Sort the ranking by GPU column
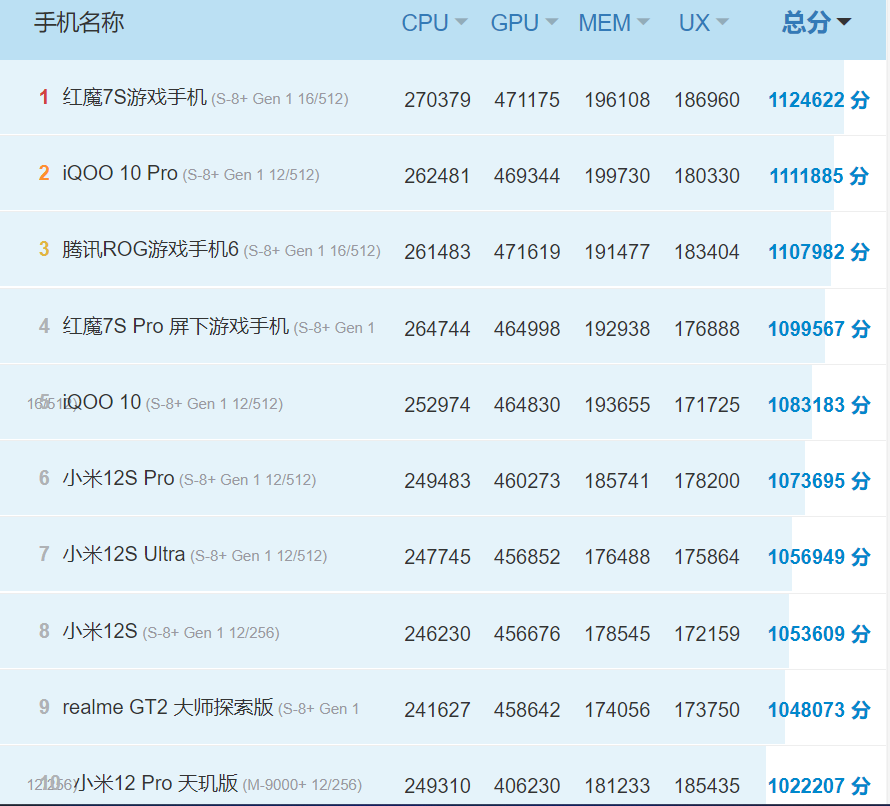The width and height of the screenshot is (890, 806). pyautogui.click(x=524, y=23)
